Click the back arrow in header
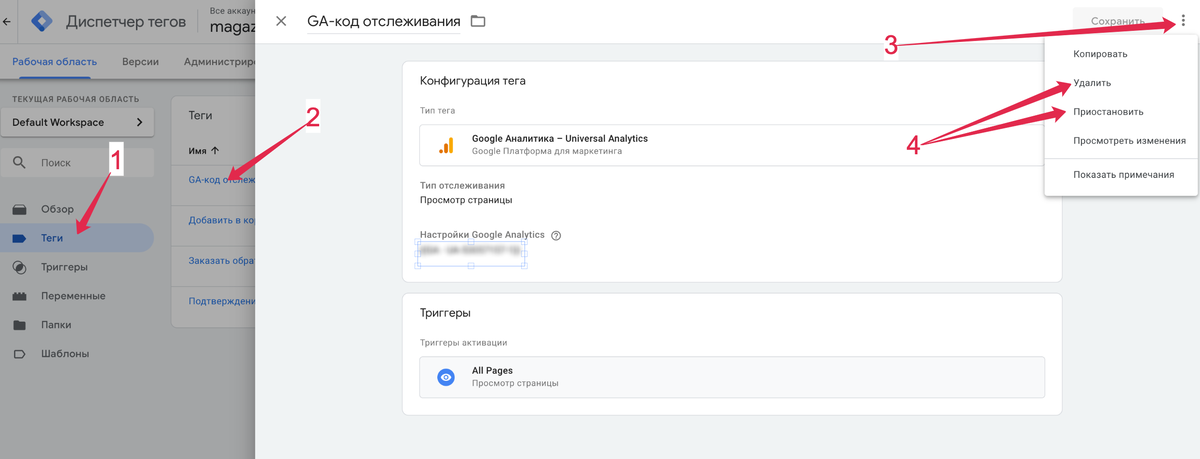1200x459 pixels. [x=8, y=20]
